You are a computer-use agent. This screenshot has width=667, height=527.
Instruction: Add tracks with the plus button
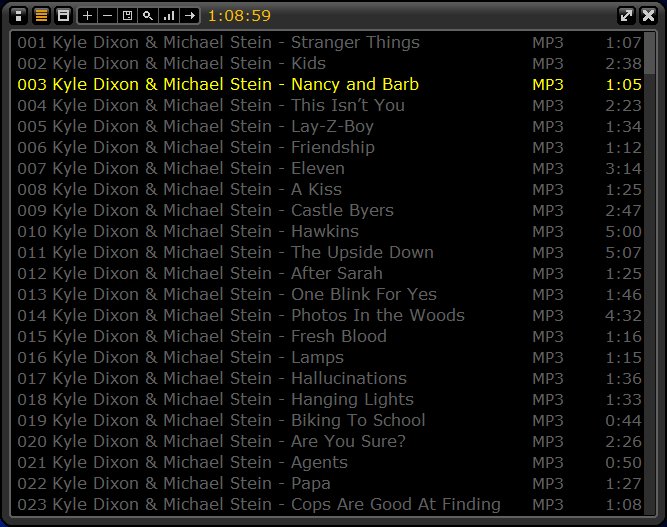point(87,16)
